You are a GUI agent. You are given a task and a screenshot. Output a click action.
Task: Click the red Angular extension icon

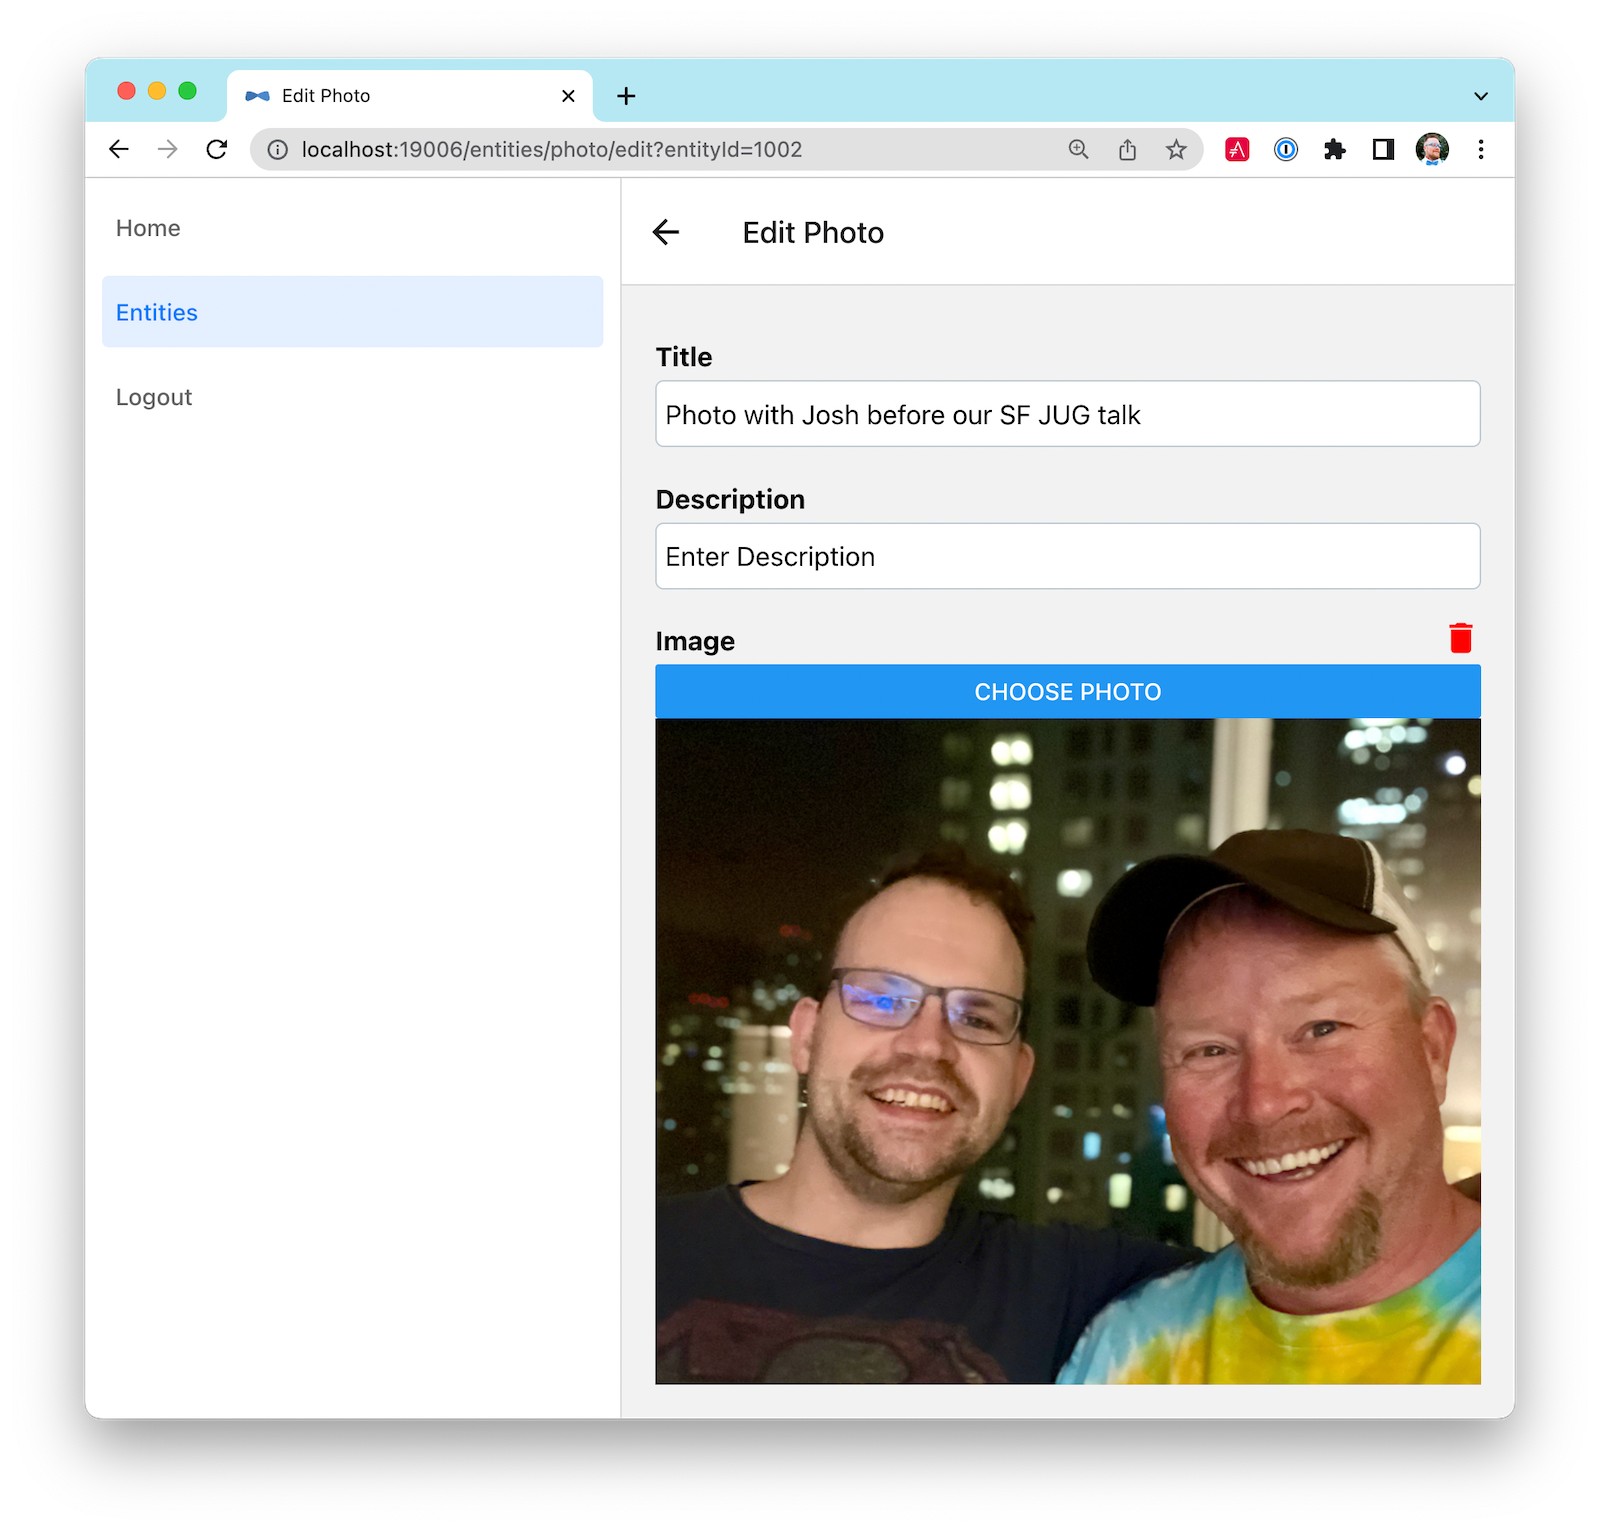1237,150
